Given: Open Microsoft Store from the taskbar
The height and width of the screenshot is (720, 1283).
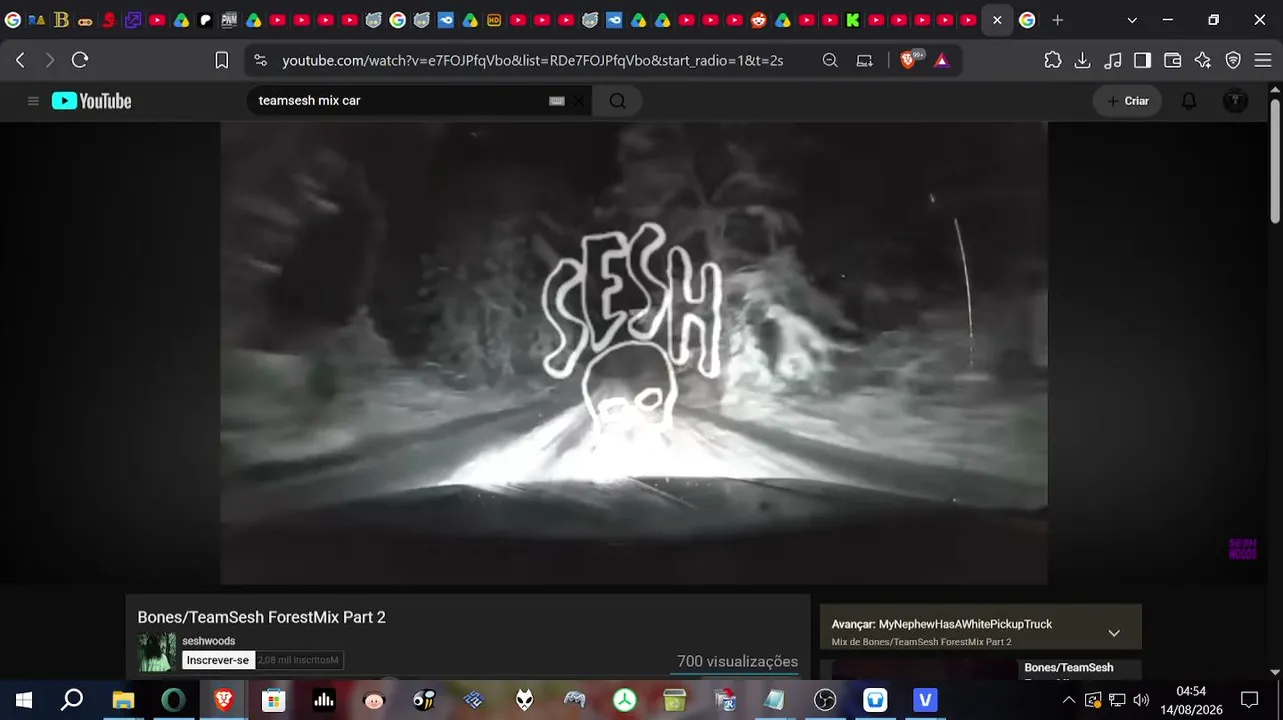Looking at the screenshot, I should pyautogui.click(x=274, y=700).
